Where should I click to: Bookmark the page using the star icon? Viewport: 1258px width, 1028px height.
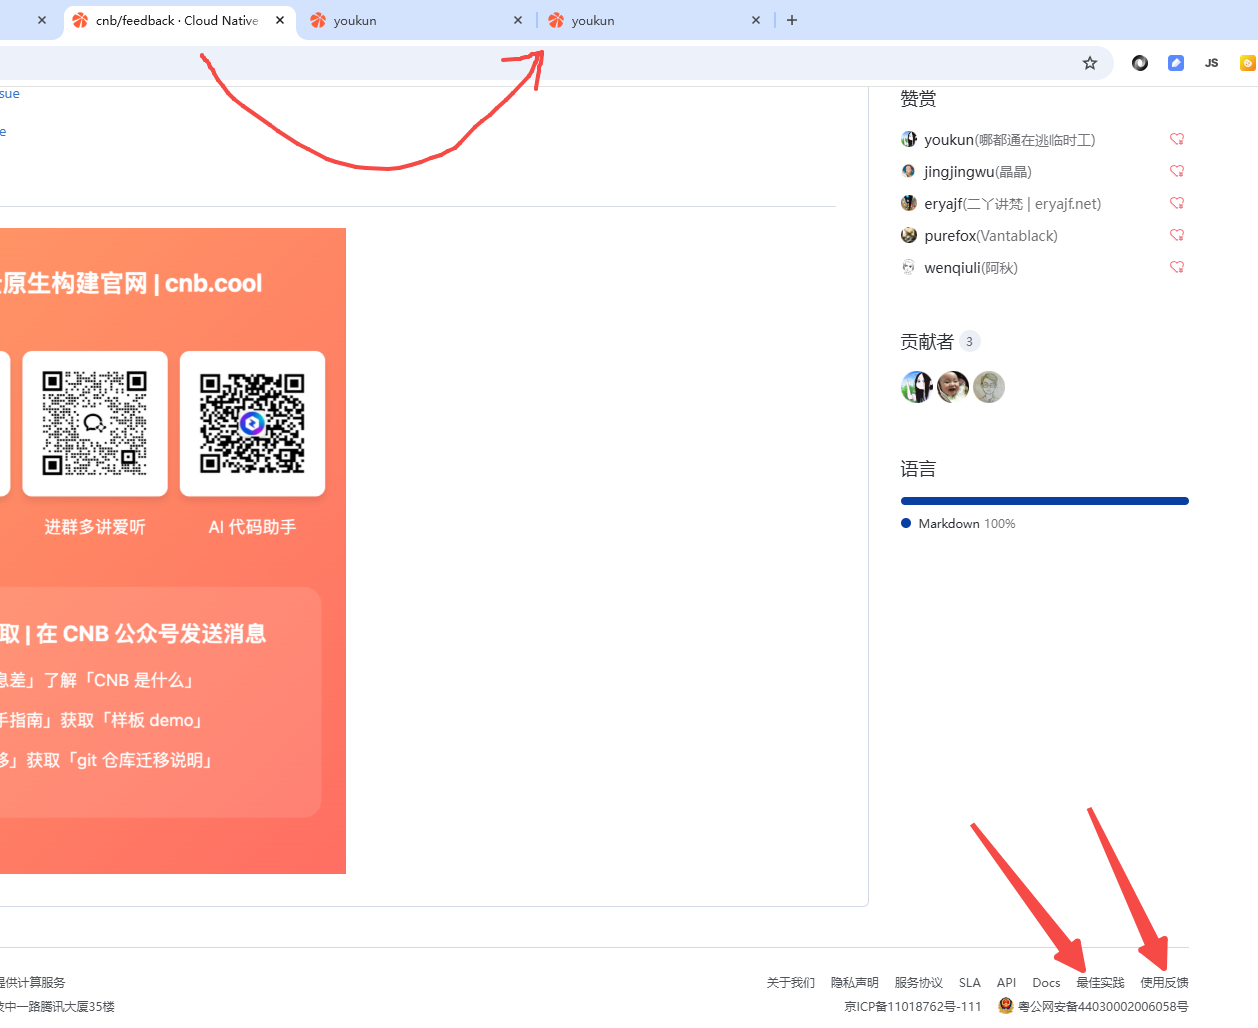click(x=1089, y=62)
